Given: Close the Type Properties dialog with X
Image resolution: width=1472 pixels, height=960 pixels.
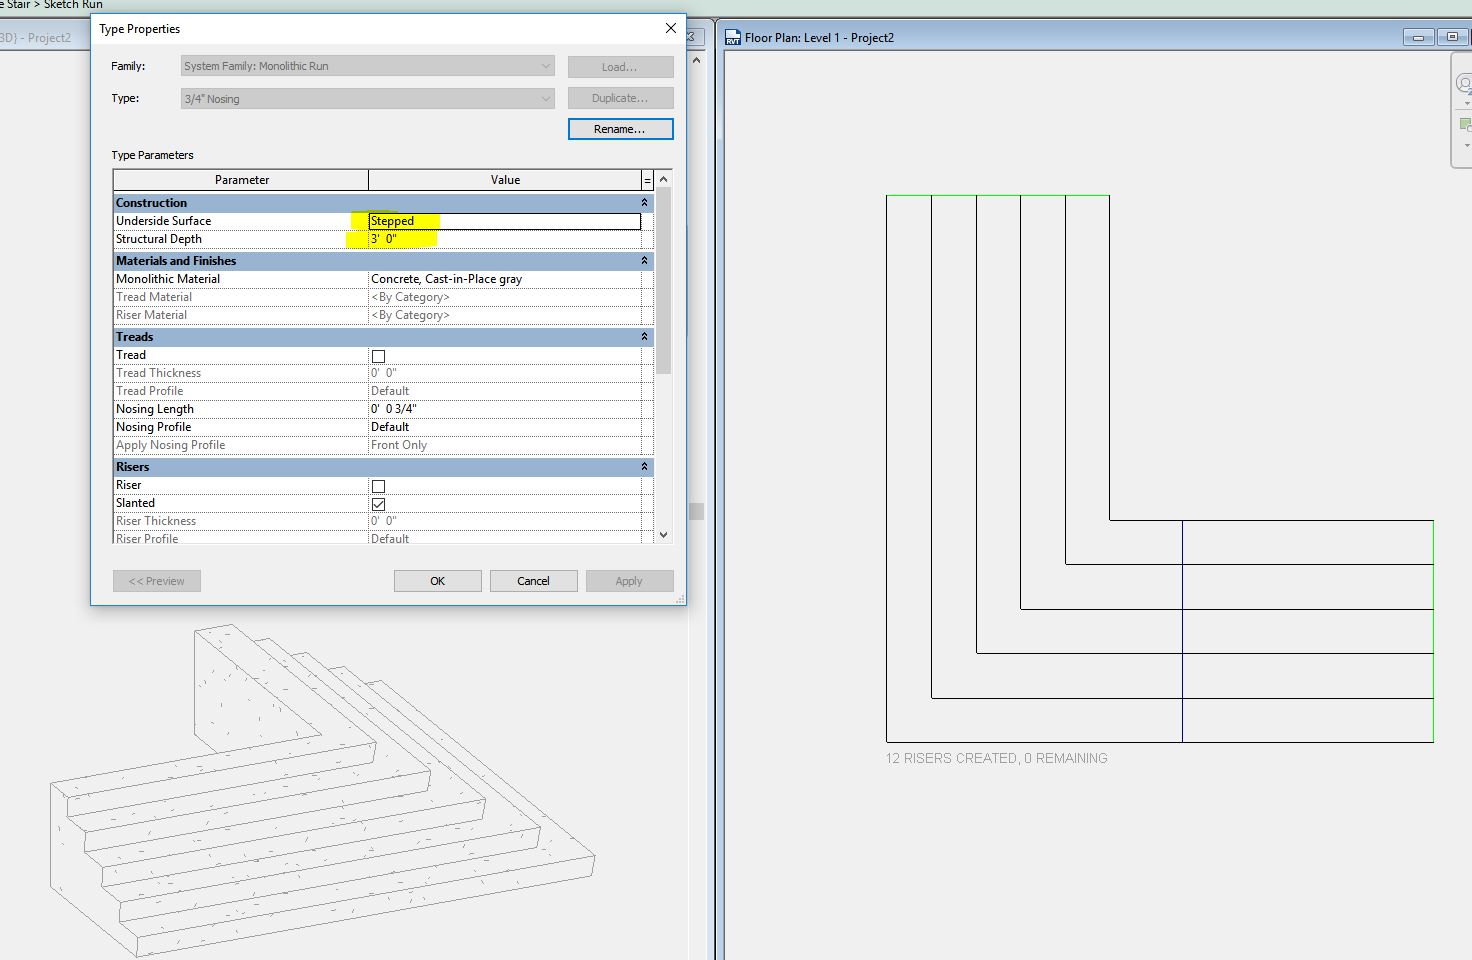Looking at the screenshot, I should tap(671, 29).
